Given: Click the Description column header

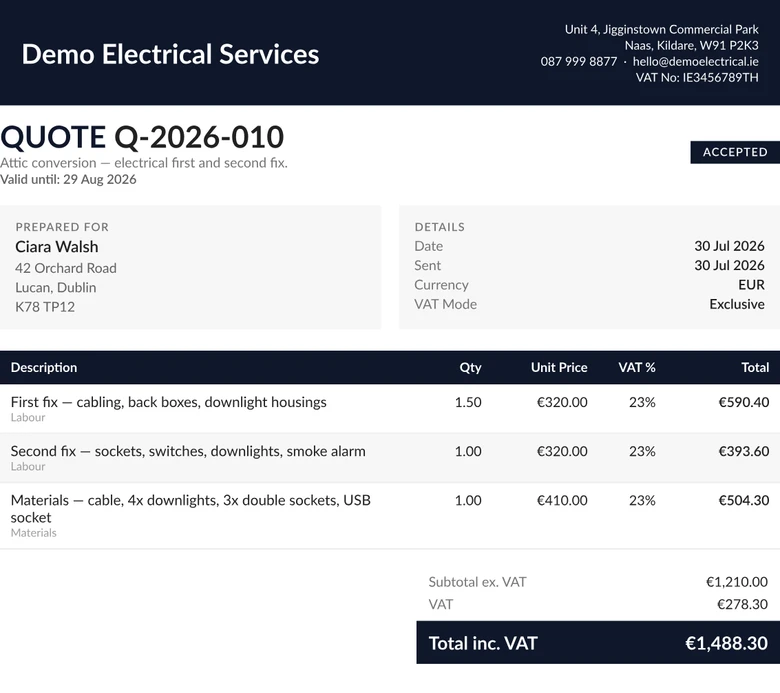Looking at the screenshot, I should click(44, 367).
